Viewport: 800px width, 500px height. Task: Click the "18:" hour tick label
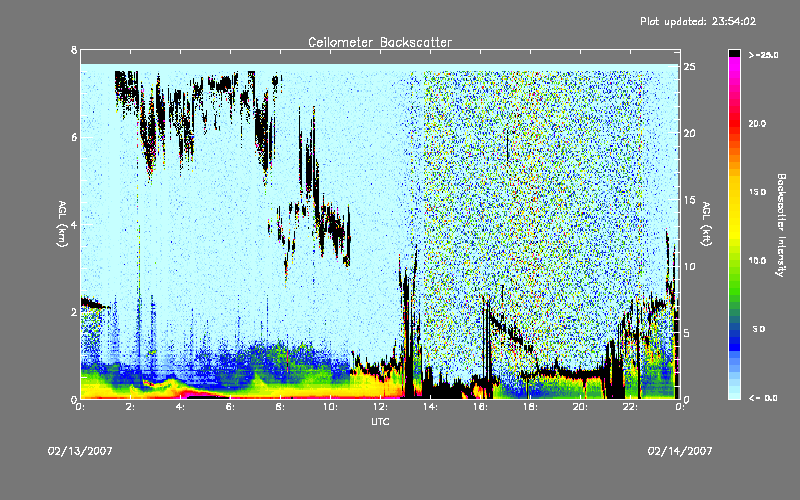point(530,407)
